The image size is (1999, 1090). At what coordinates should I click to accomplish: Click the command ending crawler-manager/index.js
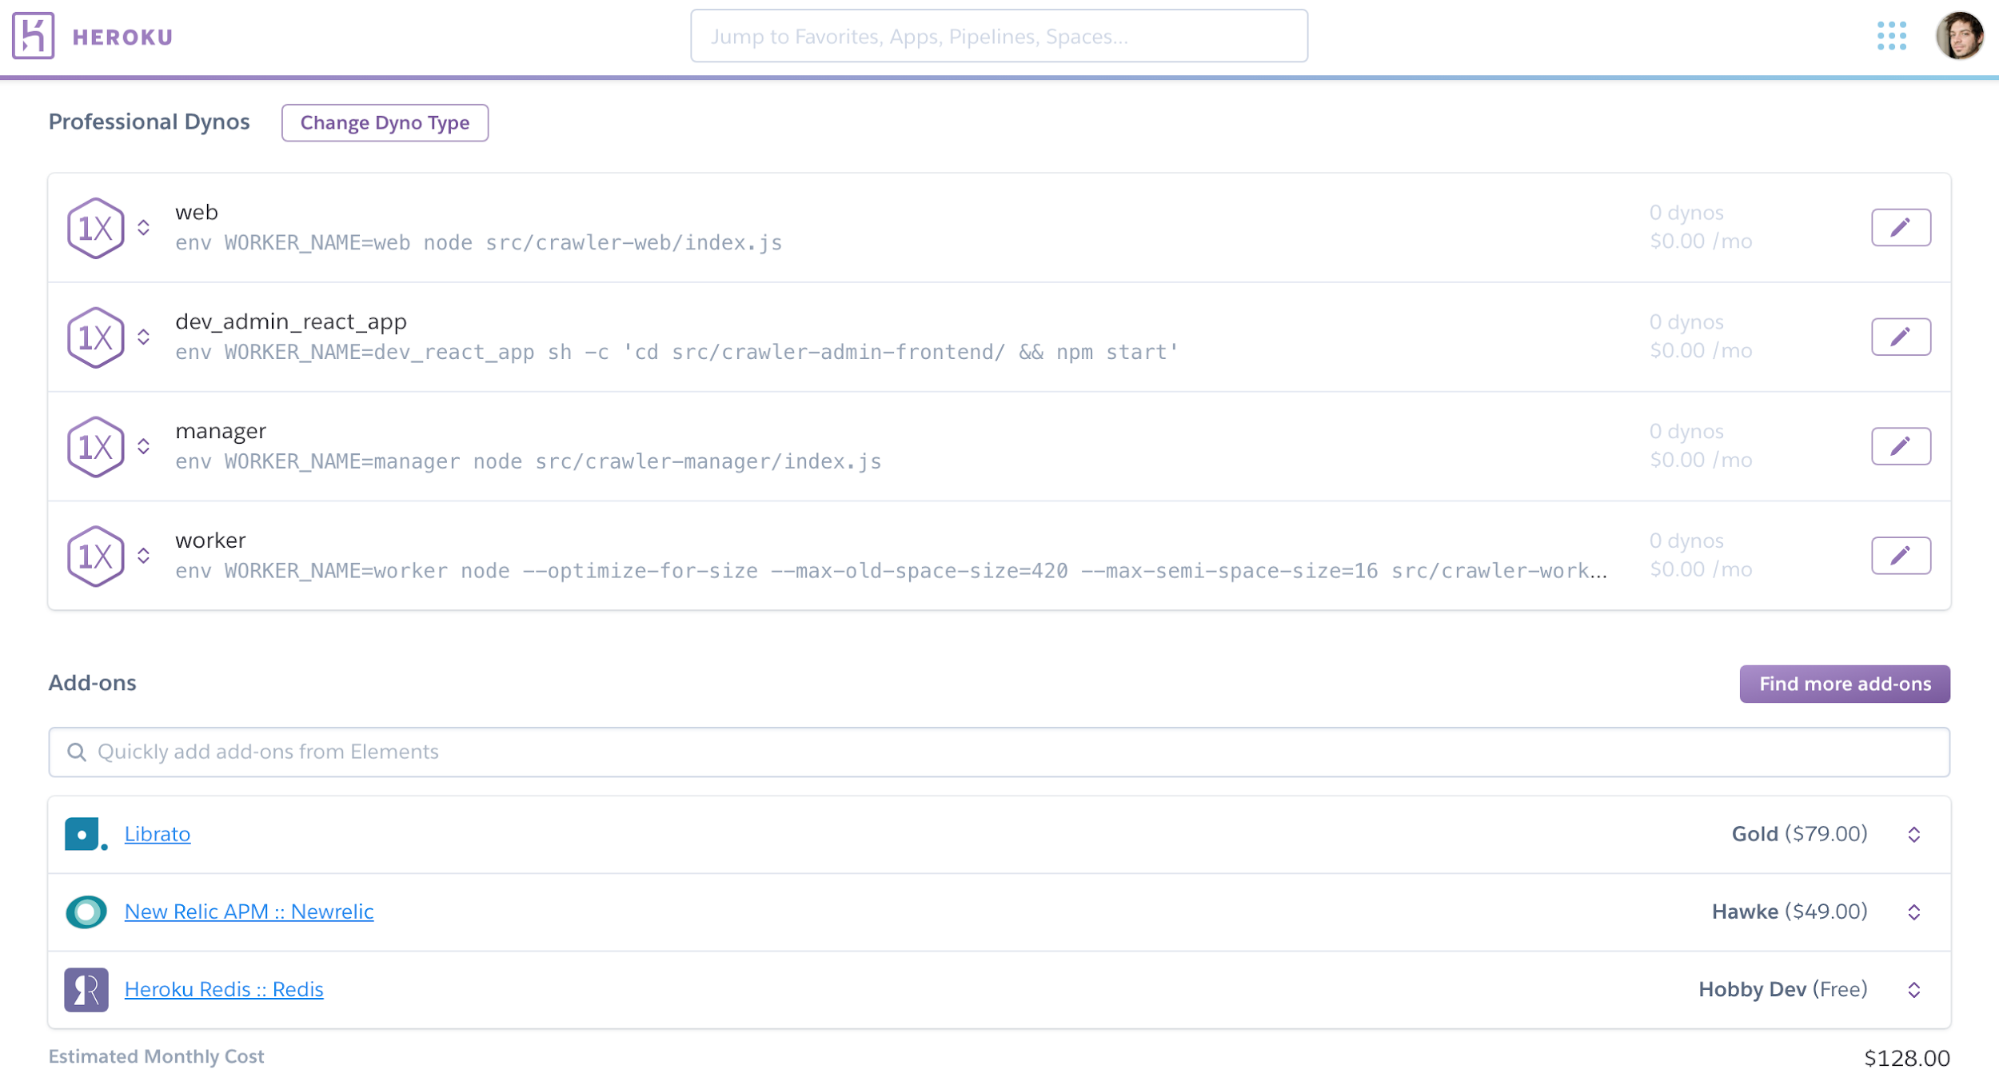tap(528, 461)
